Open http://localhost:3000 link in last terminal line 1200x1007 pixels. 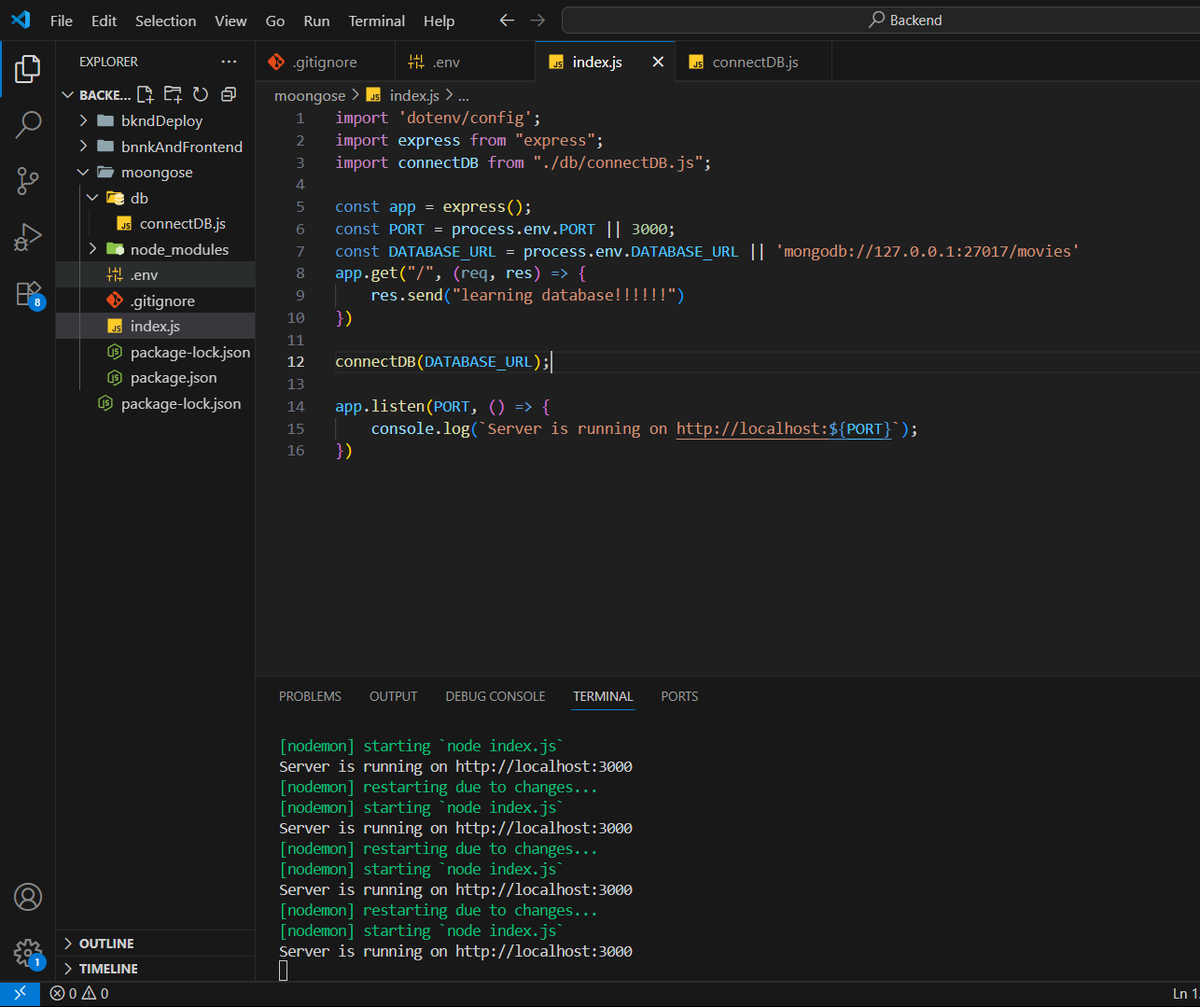click(x=544, y=951)
